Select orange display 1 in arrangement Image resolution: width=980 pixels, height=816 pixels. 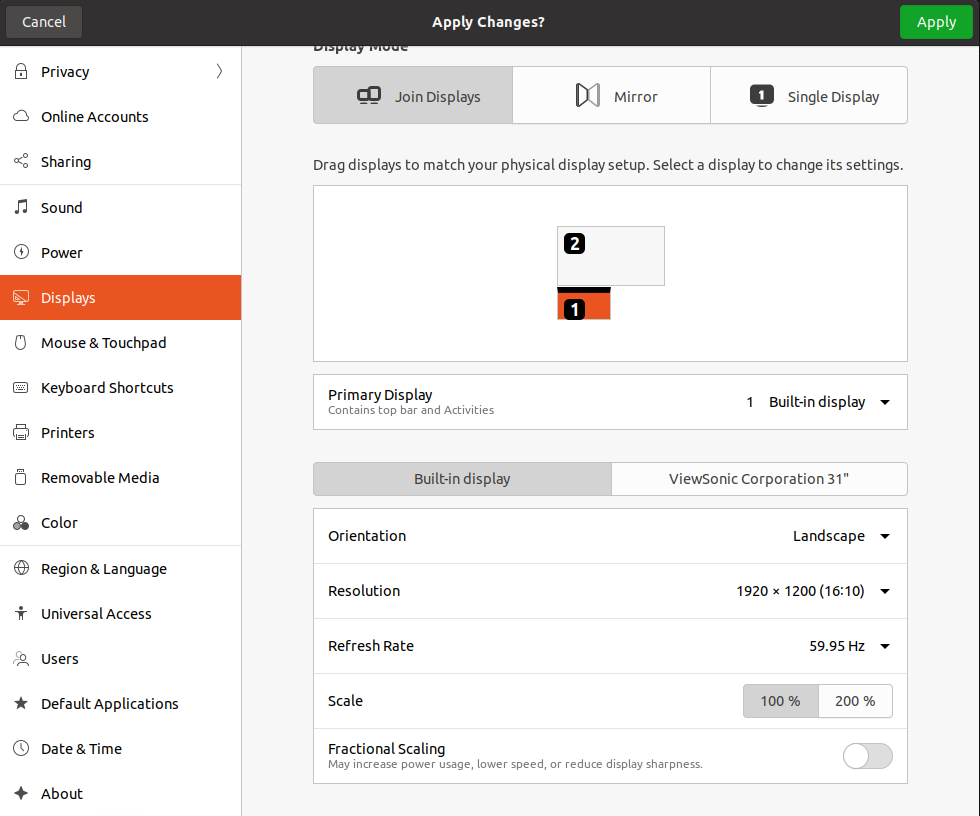(x=584, y=304)
